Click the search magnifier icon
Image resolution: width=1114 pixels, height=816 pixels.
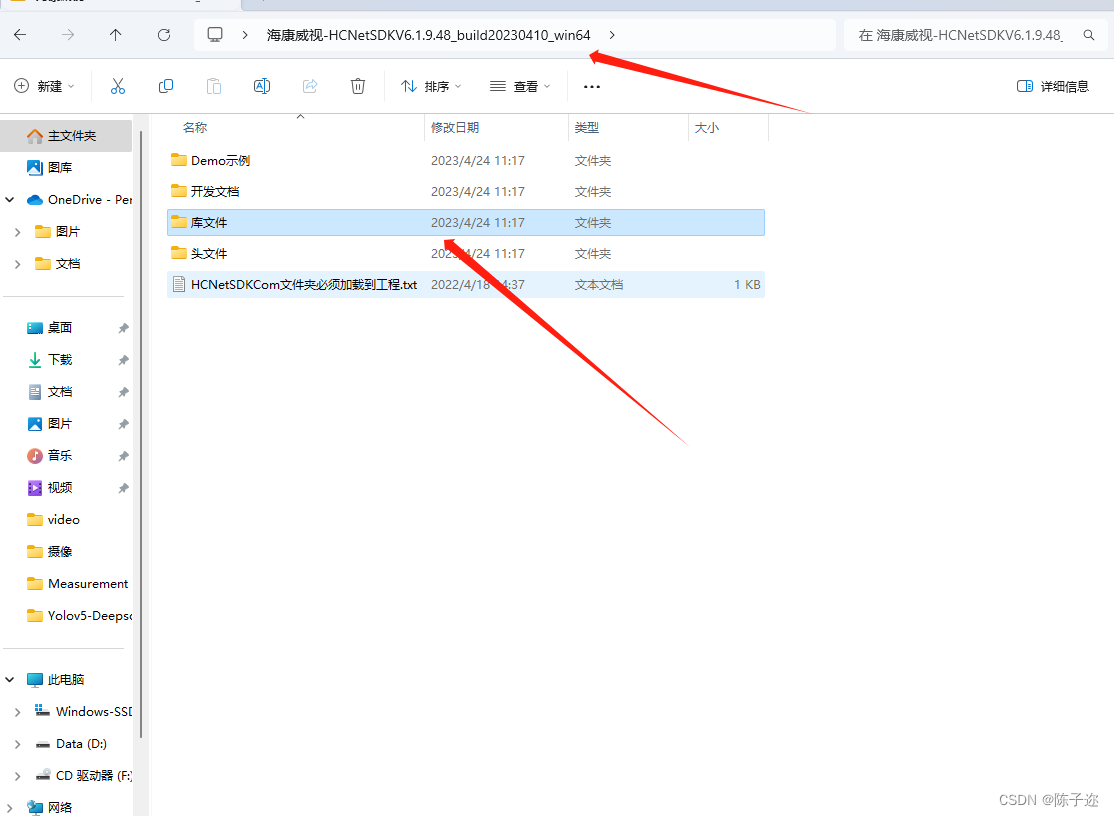click(x=1088, y=35)
